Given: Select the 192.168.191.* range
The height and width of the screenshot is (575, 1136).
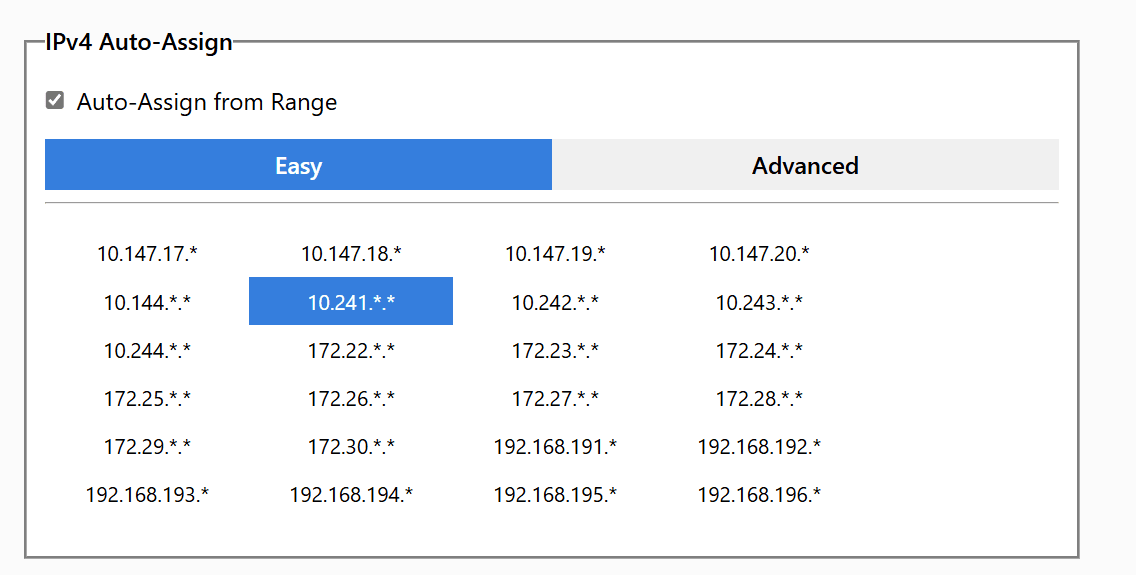Looking at the screenshot, I should pos(555,446).
